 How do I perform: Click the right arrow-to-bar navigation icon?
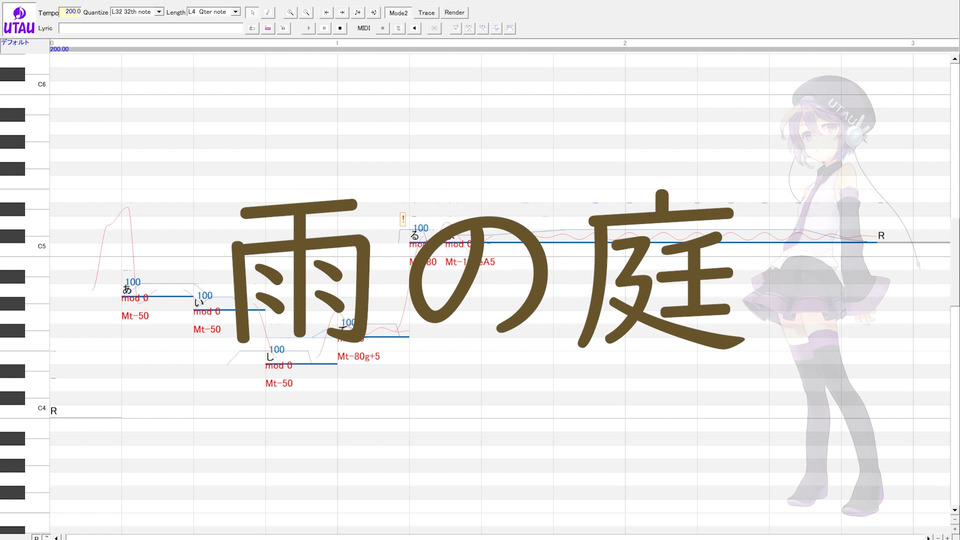pyautogui.click(x=342, y=12)
